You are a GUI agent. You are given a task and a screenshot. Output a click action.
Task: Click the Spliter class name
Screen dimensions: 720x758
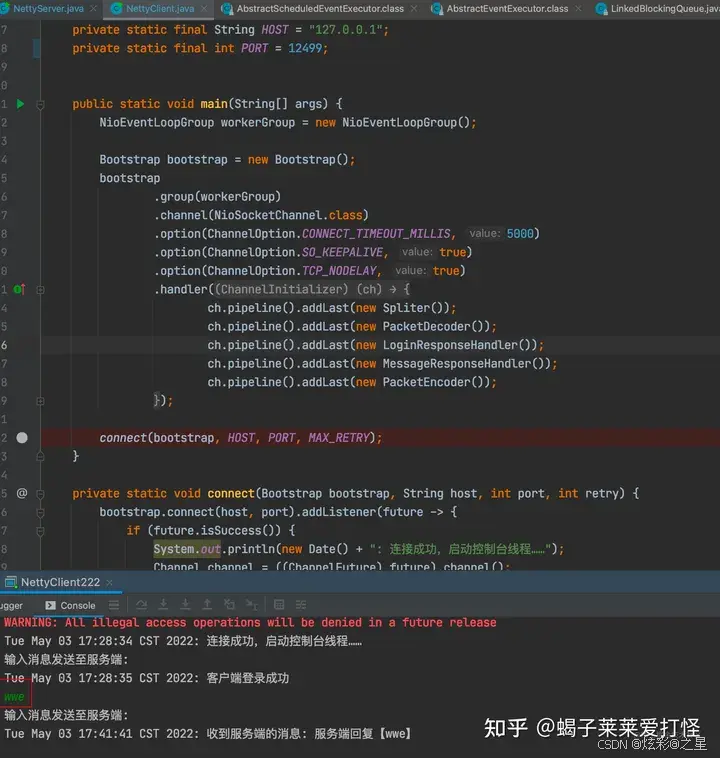pyautogui.click(x=406, y=308)
